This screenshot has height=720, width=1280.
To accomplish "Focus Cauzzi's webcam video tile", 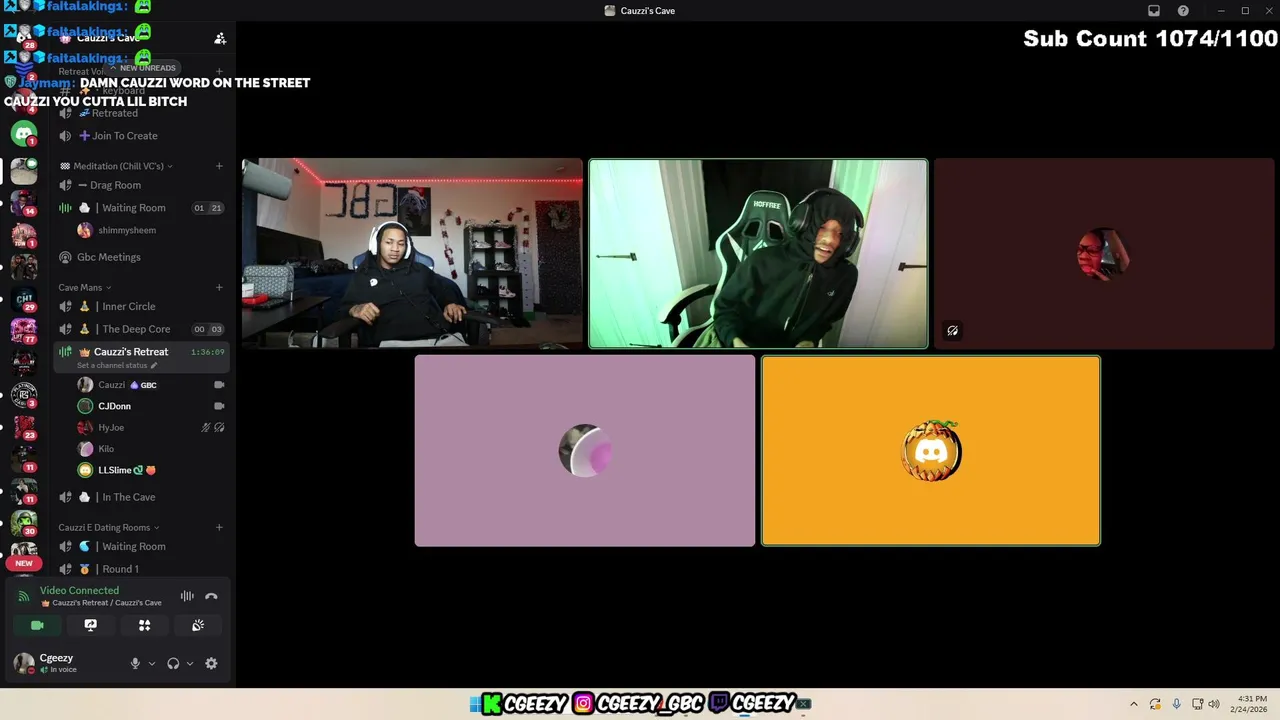I will [412, 254].
